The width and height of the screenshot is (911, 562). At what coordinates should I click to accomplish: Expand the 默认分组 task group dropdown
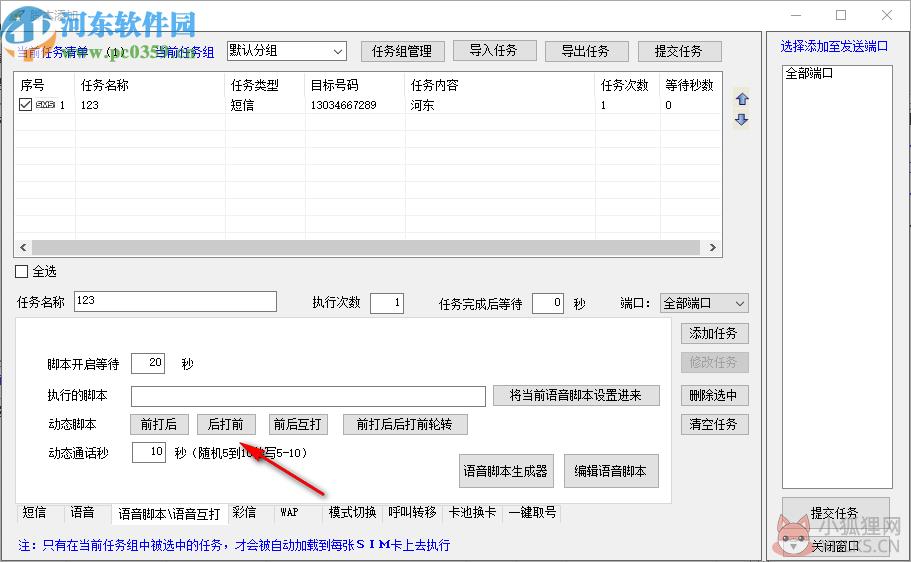coord(287,51)
